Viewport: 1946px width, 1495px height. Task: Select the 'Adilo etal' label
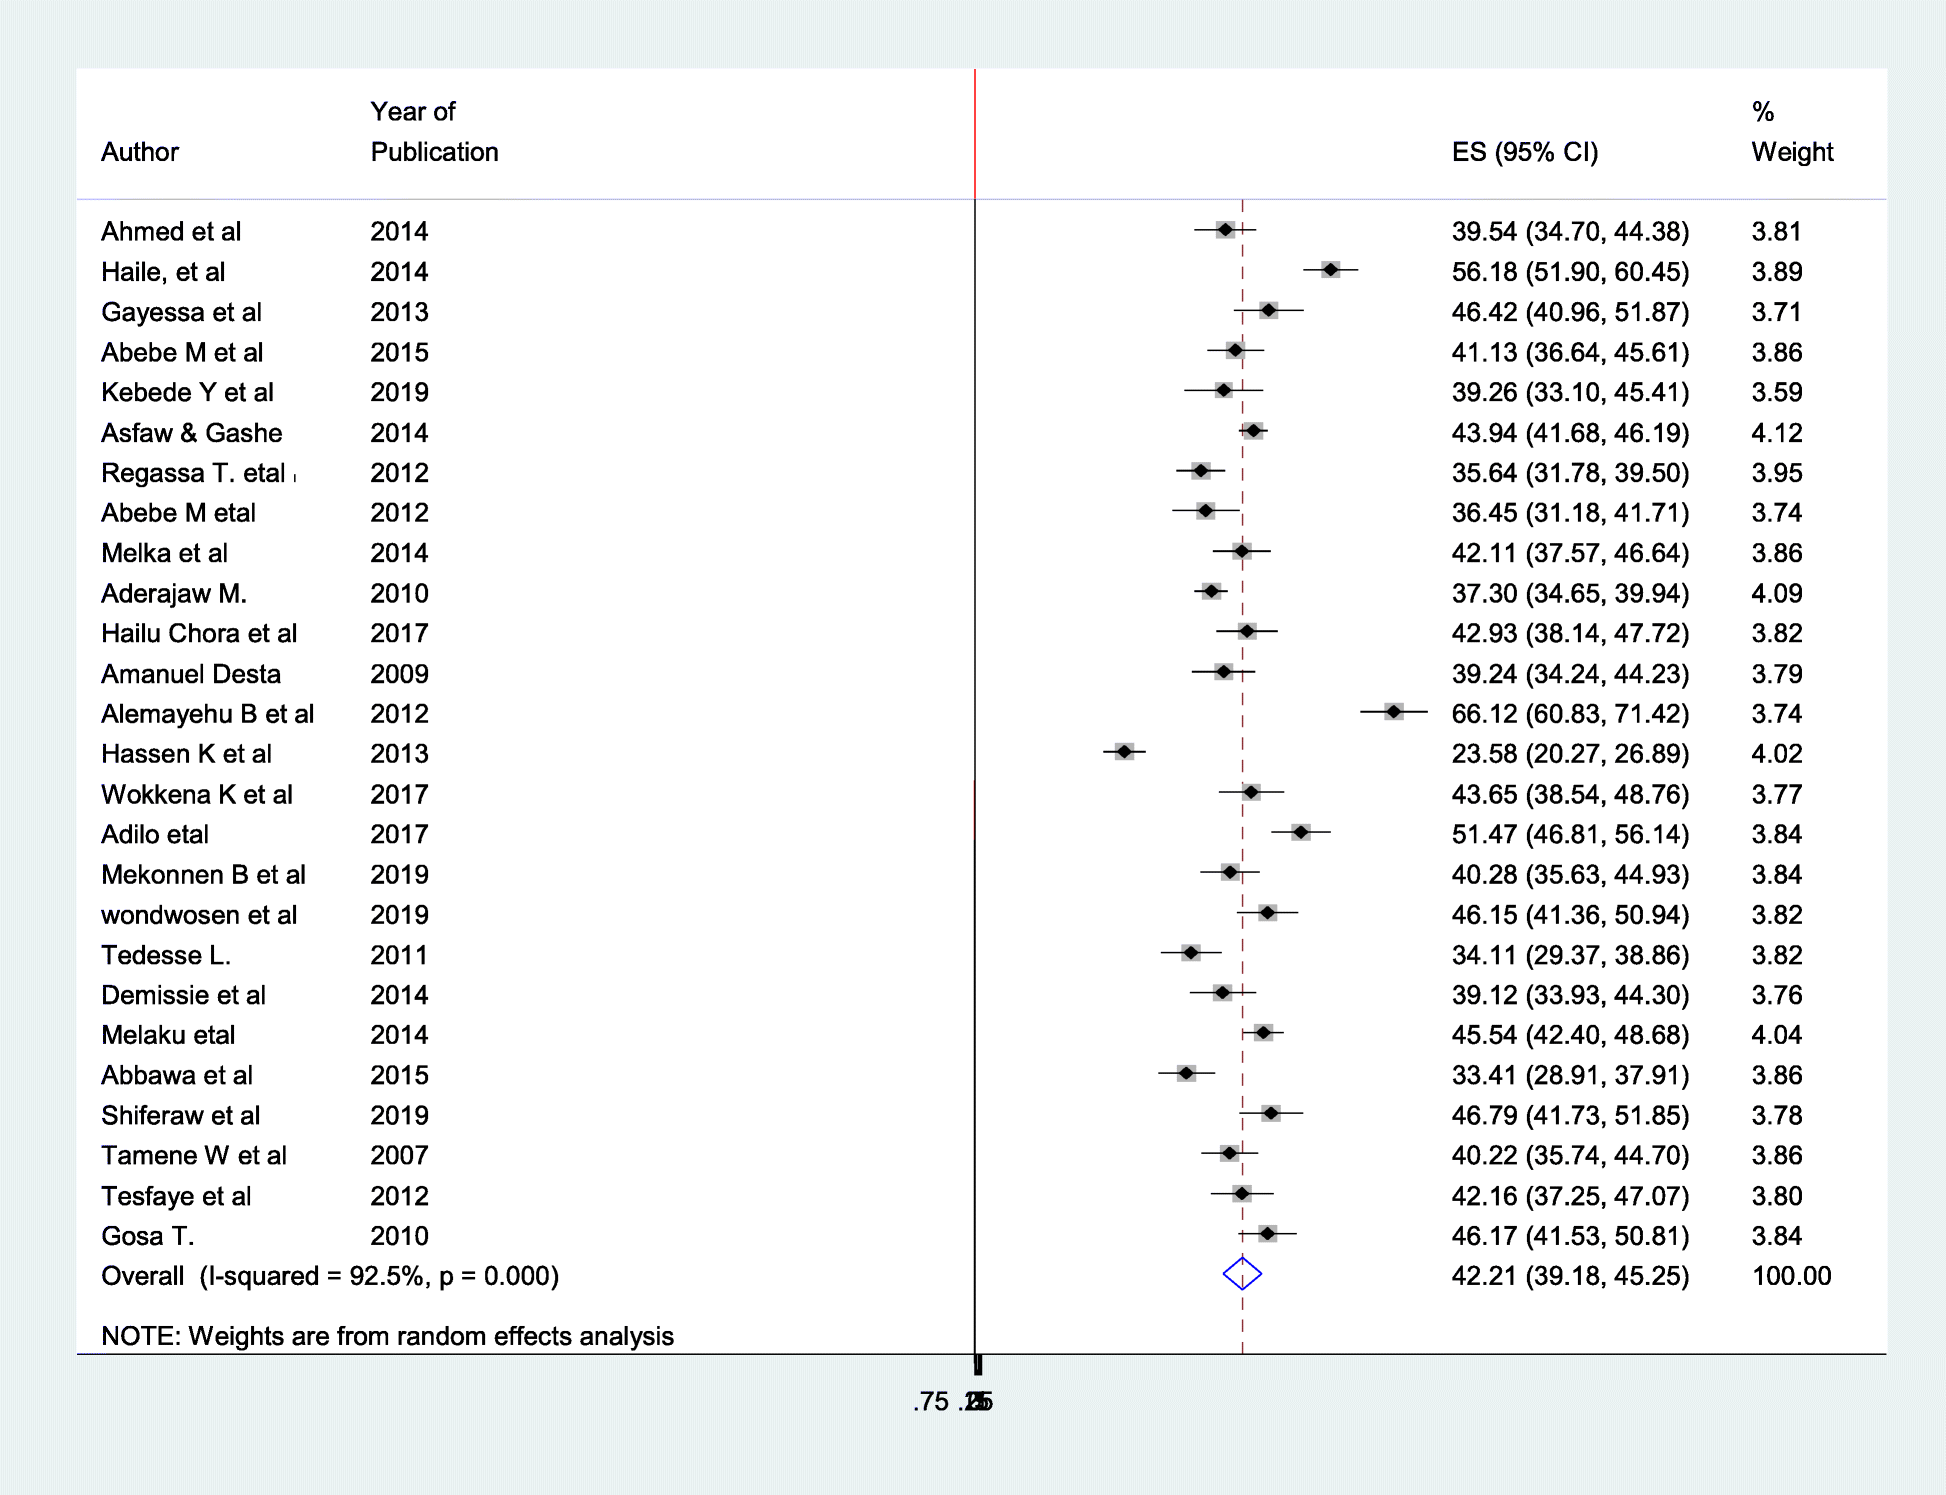(x=155, y=835)
